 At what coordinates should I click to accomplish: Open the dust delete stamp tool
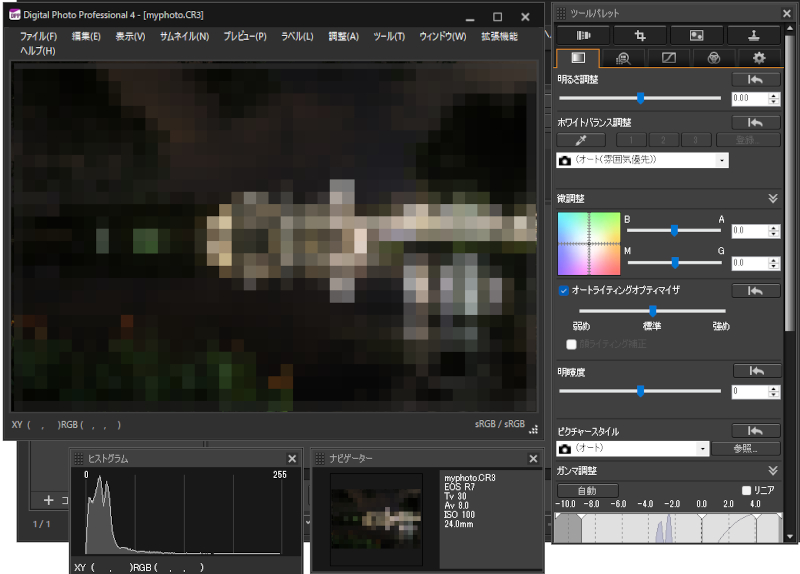pos(756,36)
